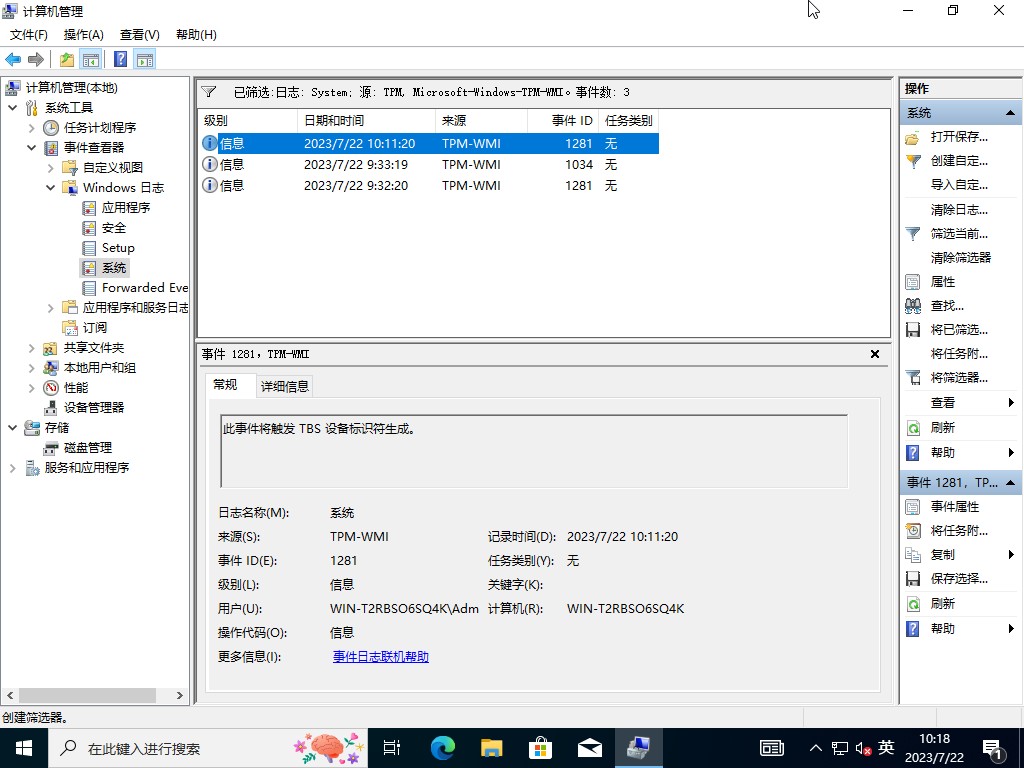
Task: Click 保存选择... action
Action: 959,579
